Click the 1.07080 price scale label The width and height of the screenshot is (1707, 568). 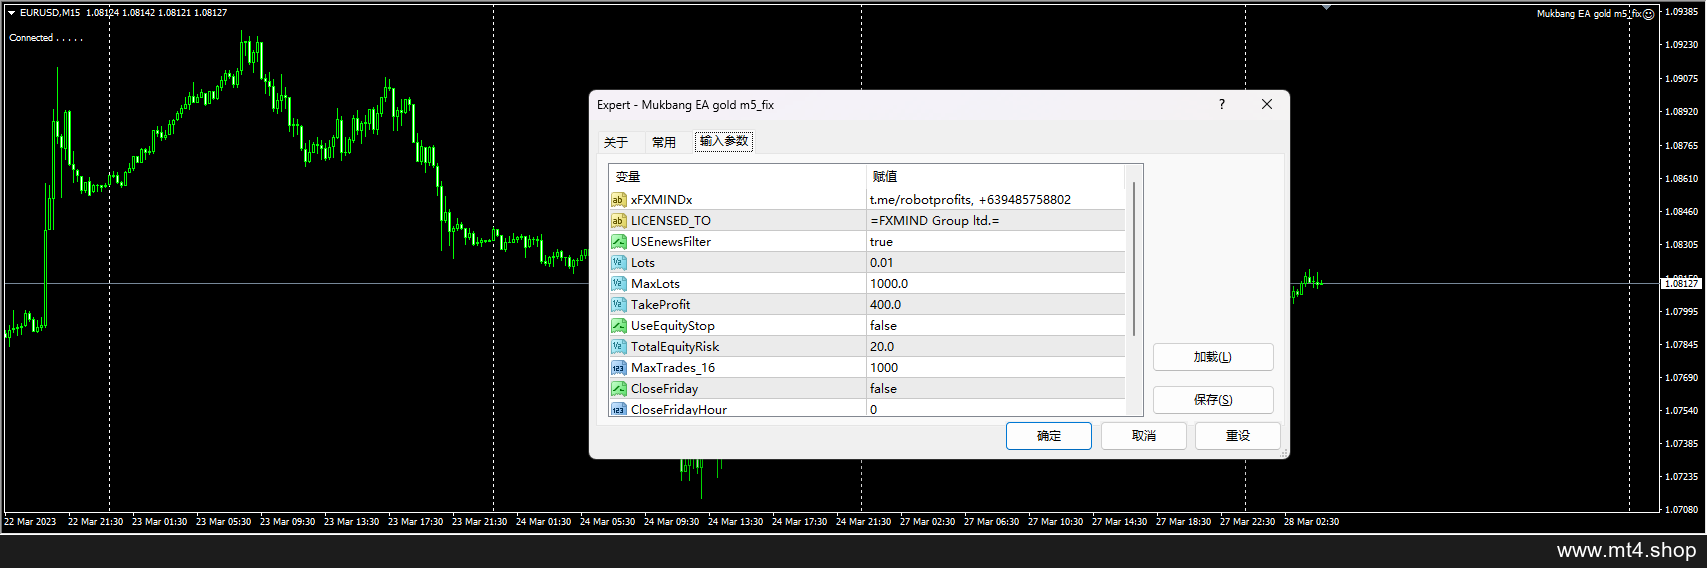tap(1681, 510)
